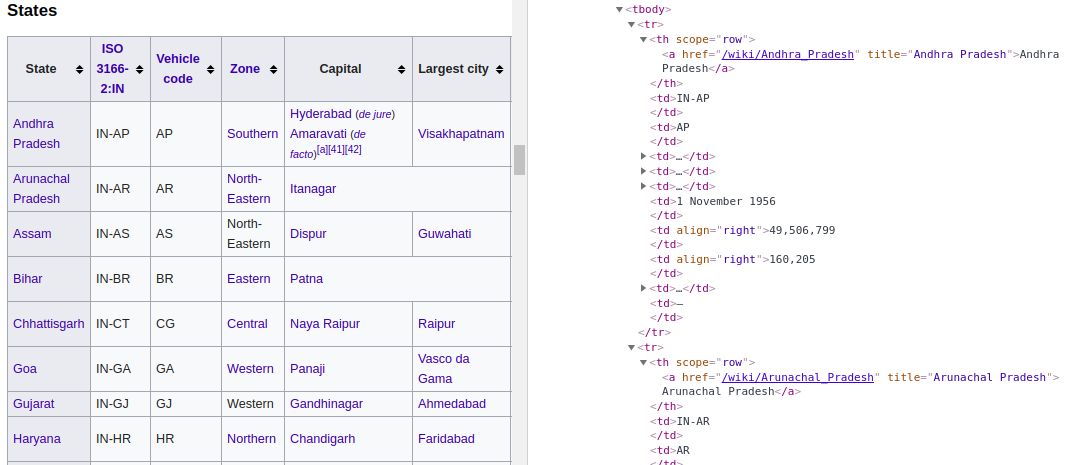
Task: Open the Gandhinagar link
Action: (326, 404)
